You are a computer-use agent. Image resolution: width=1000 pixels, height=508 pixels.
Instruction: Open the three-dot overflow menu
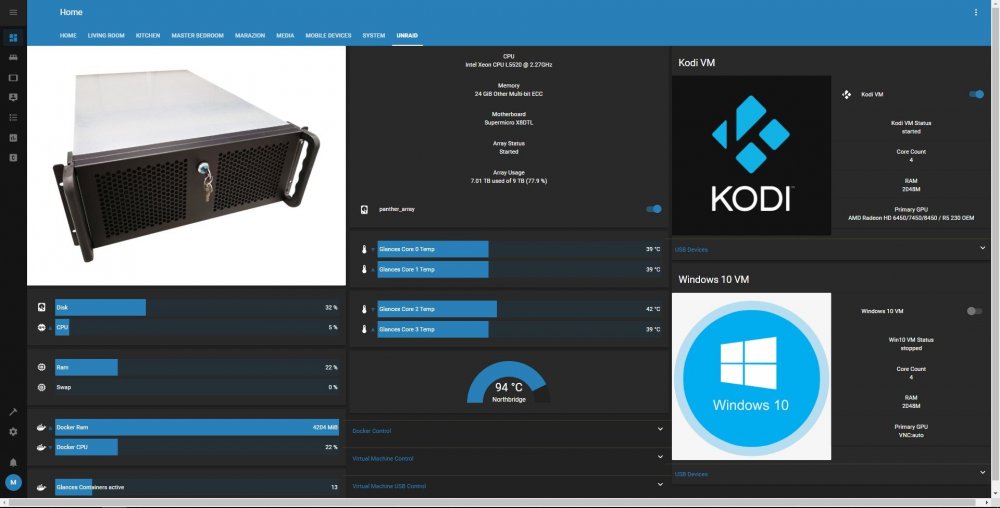coord(975,12)
